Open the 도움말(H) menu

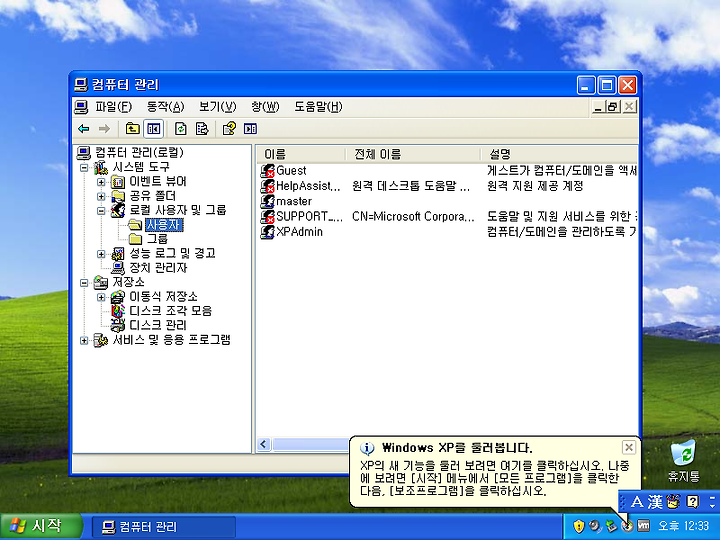pyautogui.click(x=318, y=107)
